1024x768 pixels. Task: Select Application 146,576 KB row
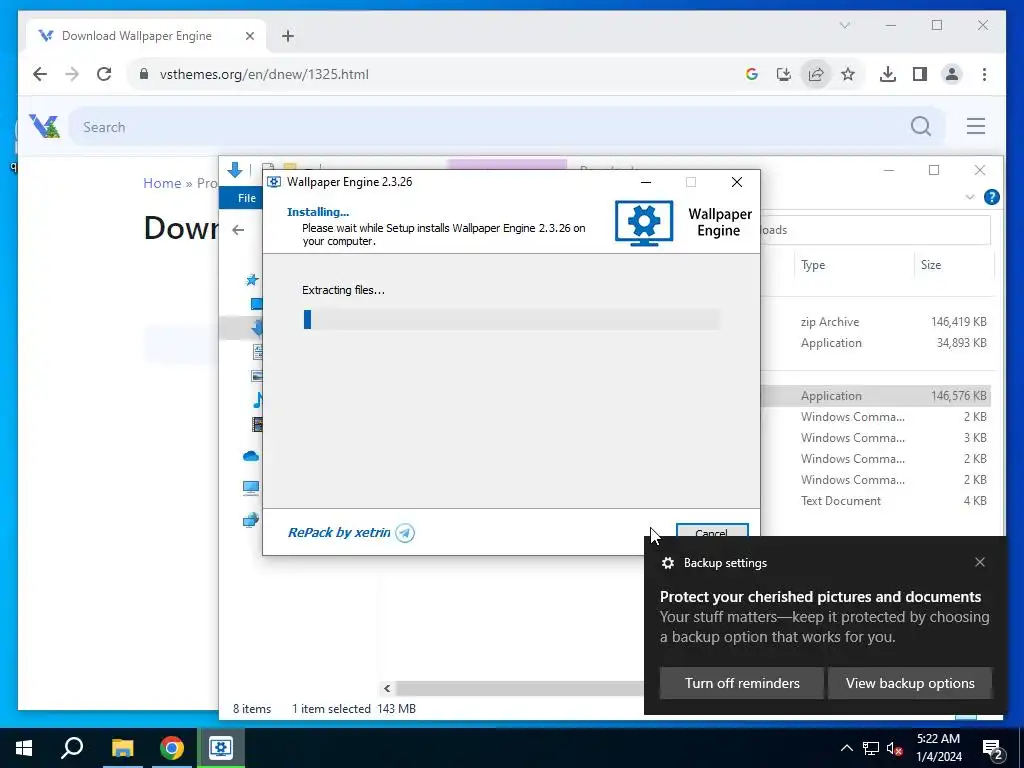coord(878,396)
